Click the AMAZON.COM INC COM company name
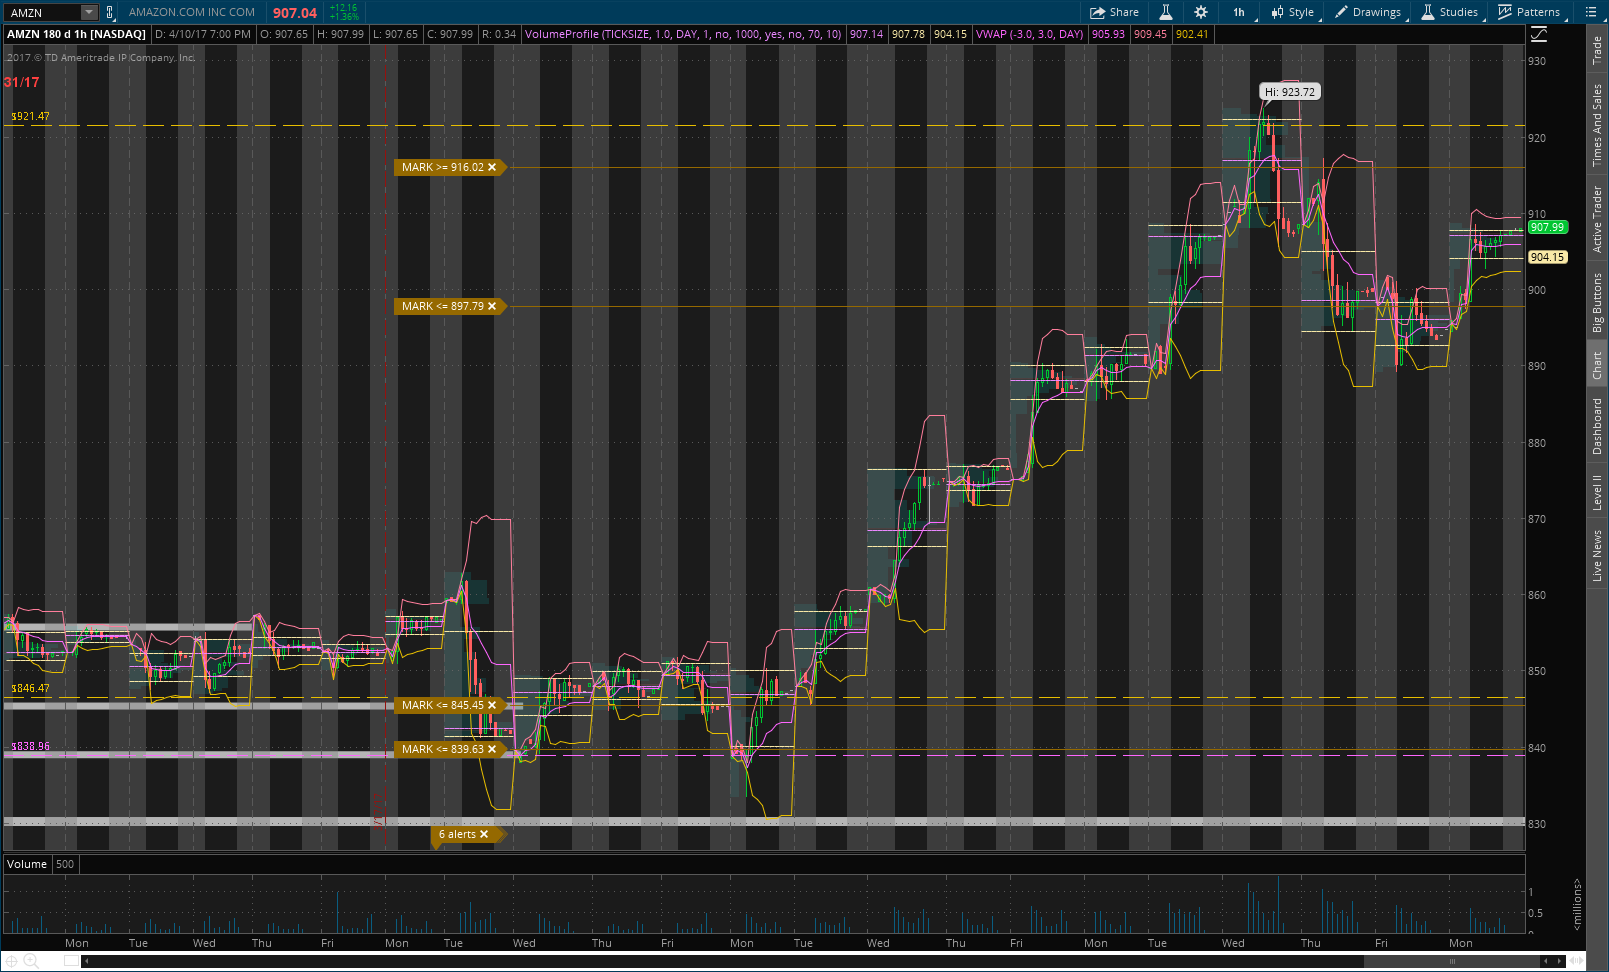 pos(192,12)
